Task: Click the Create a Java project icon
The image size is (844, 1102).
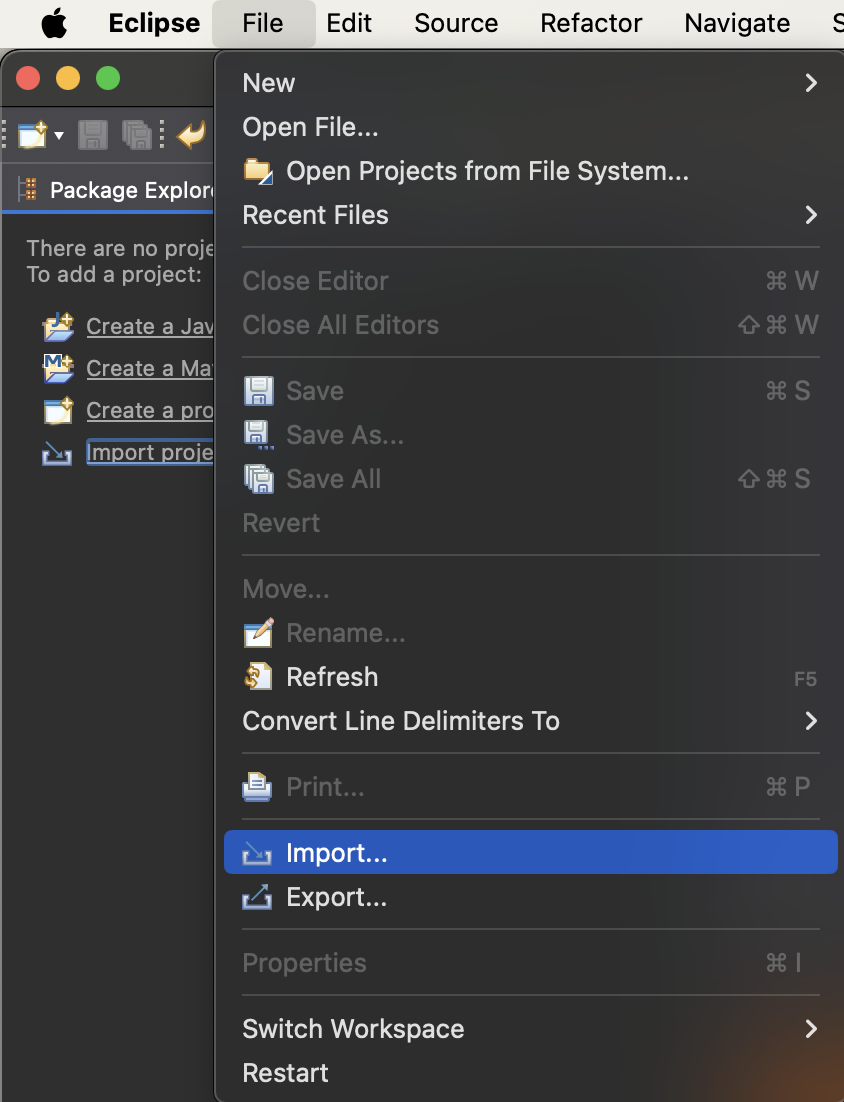Action: click(x=58, y=327)
